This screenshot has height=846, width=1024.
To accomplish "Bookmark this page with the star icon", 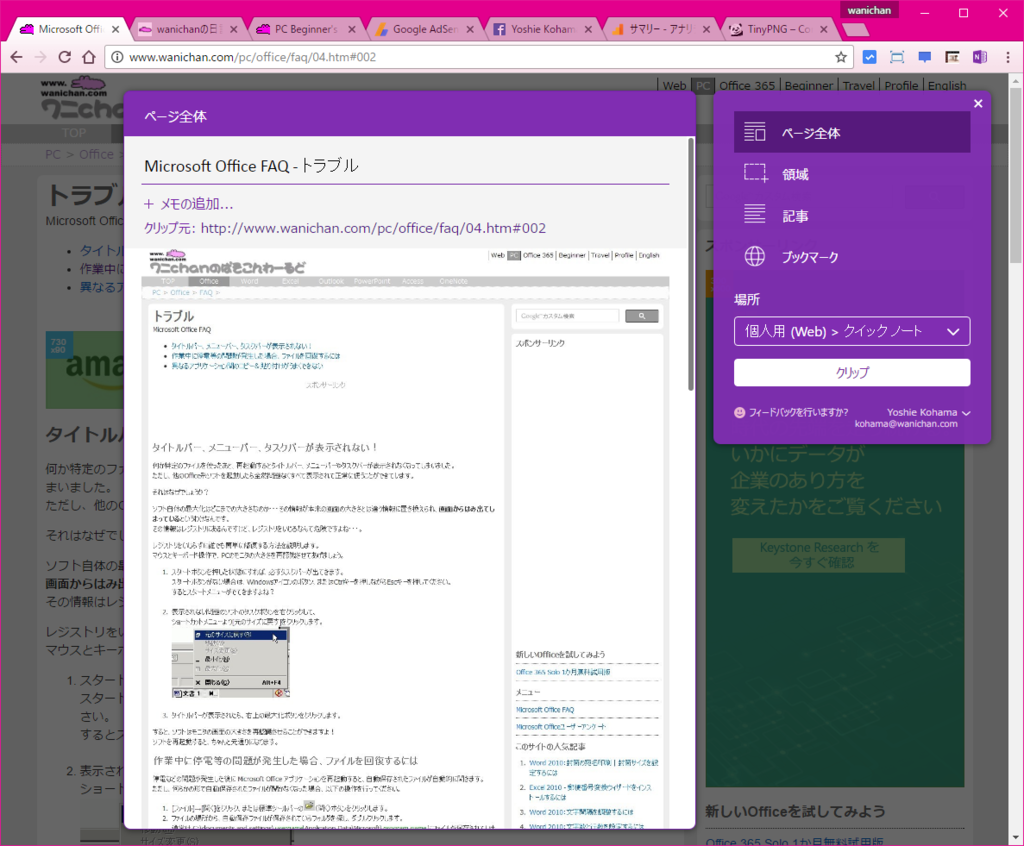I will point(840,57).
